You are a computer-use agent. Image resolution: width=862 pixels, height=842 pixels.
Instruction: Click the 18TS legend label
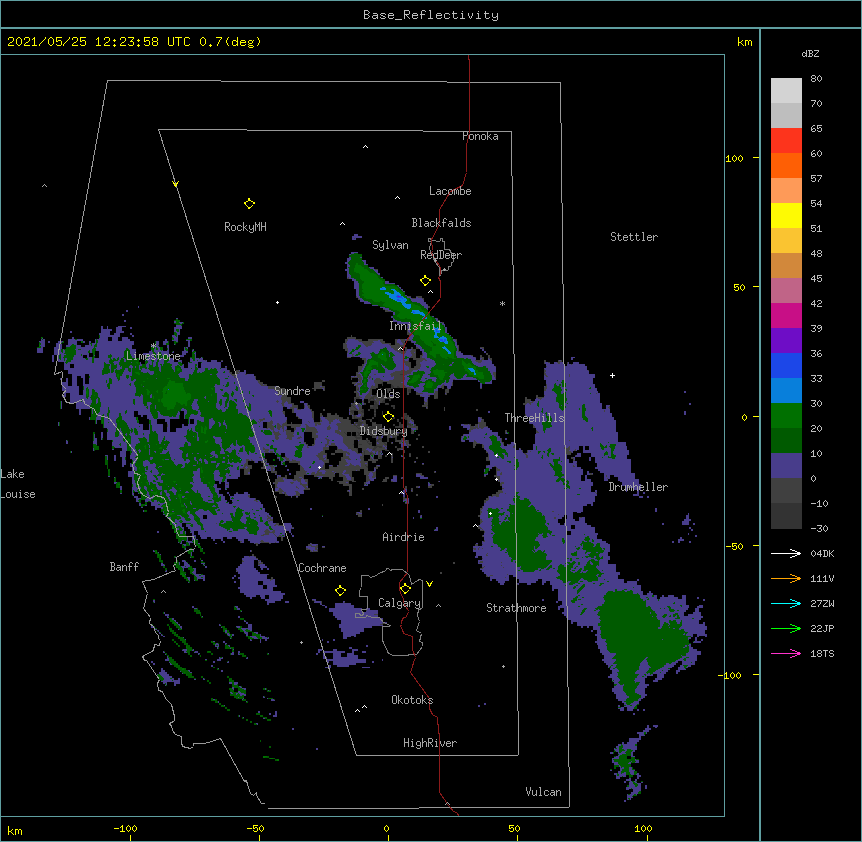(822, 653)
